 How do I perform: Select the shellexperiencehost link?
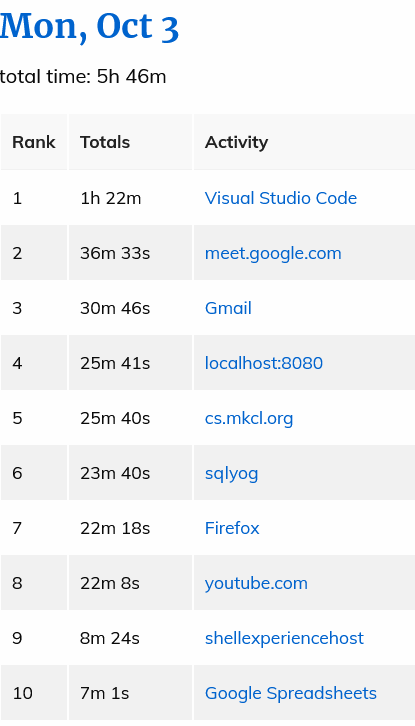(284, 638)
